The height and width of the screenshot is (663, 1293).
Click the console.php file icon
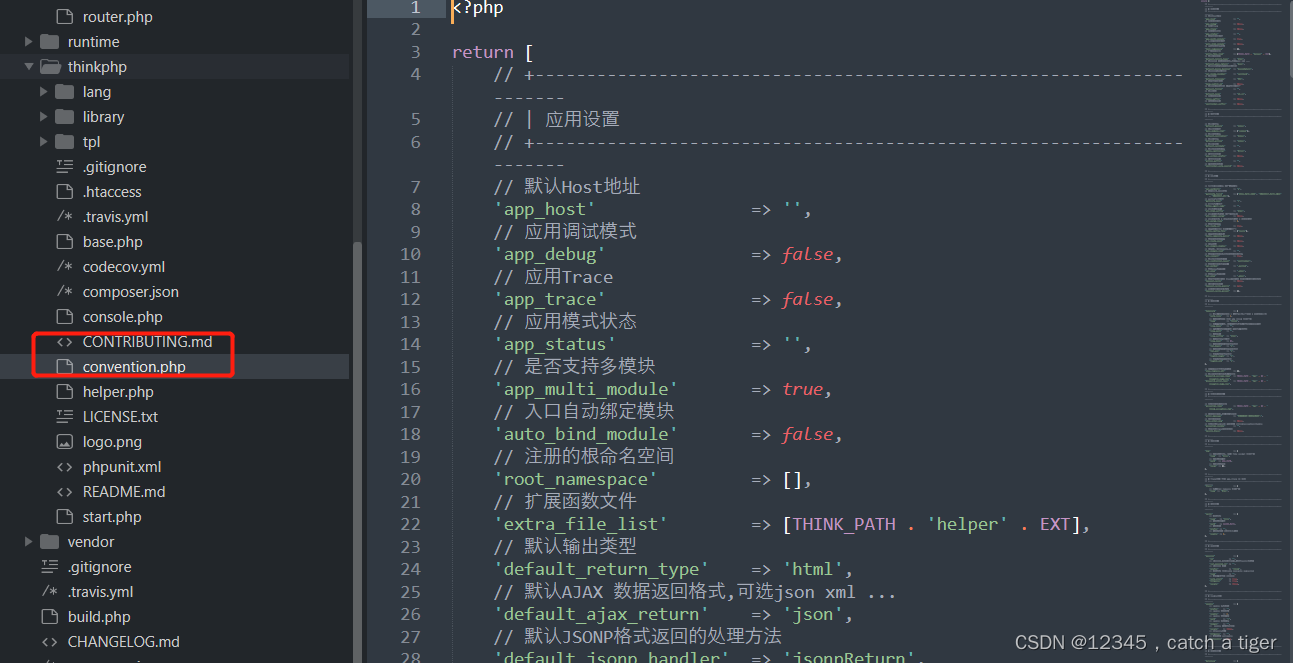click(x=65, y=317)
